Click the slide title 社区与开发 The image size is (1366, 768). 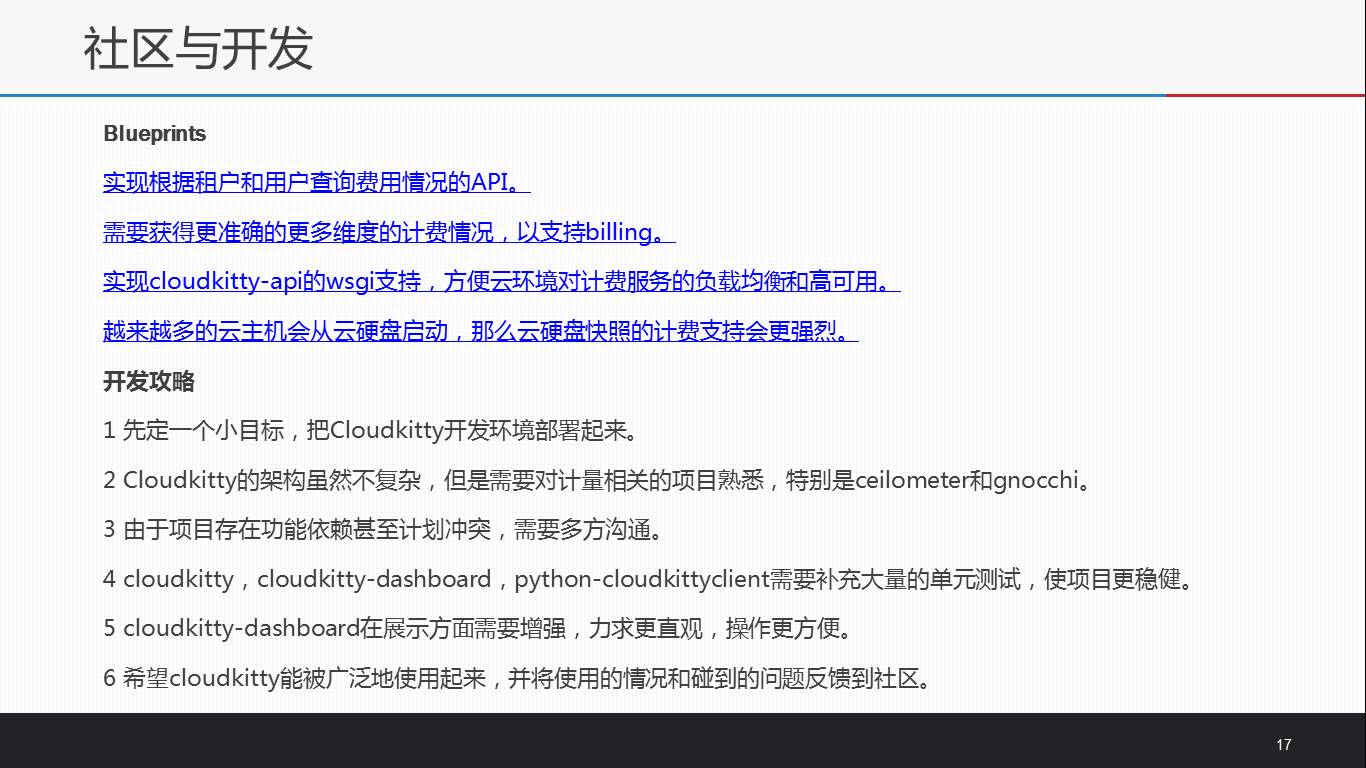click(x=198, y=48)
